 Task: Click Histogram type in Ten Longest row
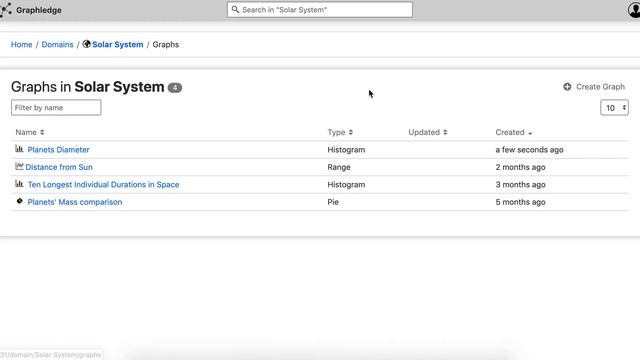pyautogui.click(x=346, y=184)
